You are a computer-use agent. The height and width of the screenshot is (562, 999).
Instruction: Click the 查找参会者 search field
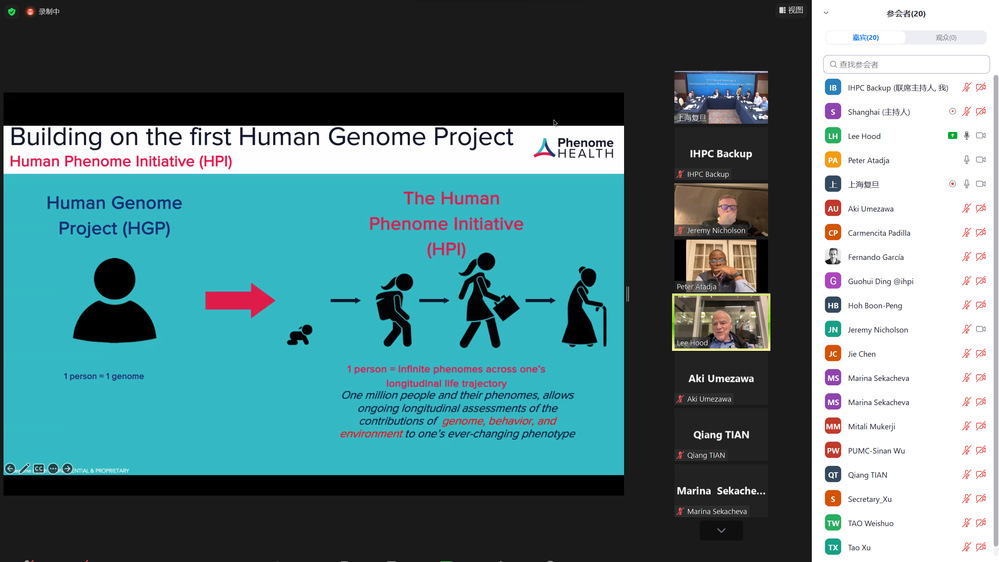905,64
